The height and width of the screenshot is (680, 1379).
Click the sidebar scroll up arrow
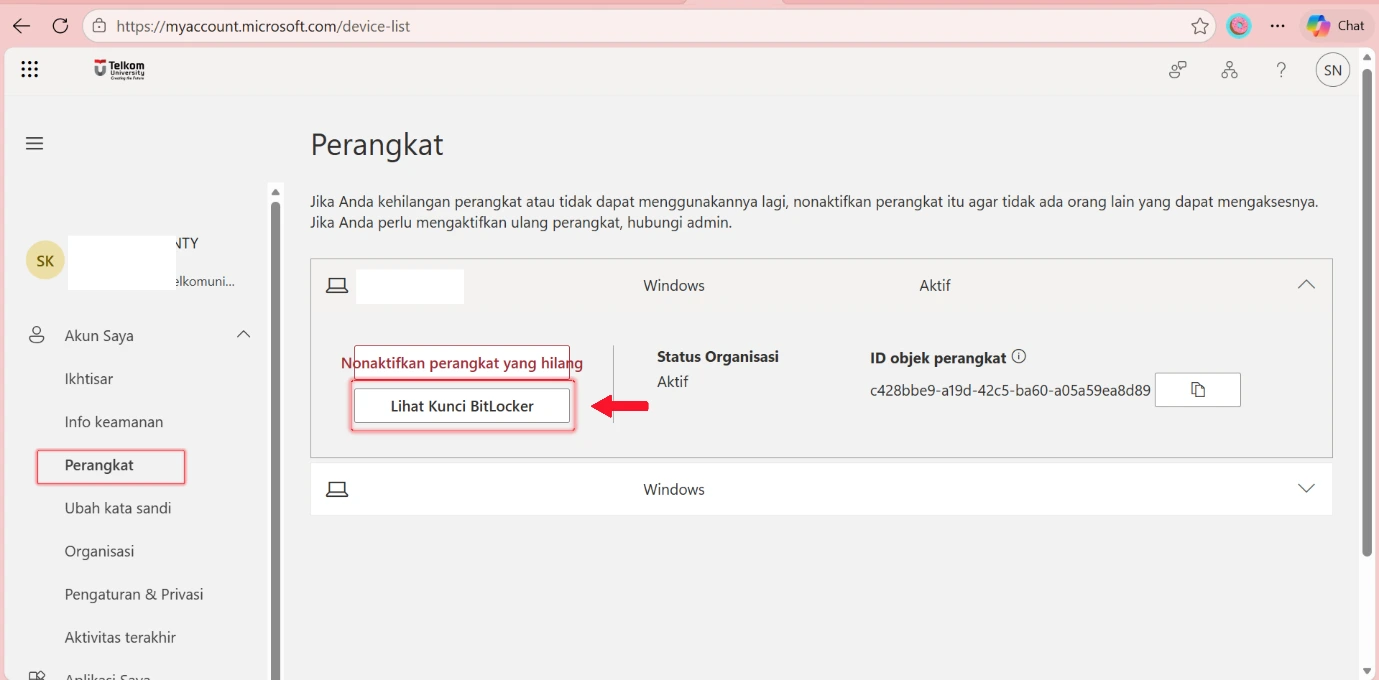click(x=276, y=191)
